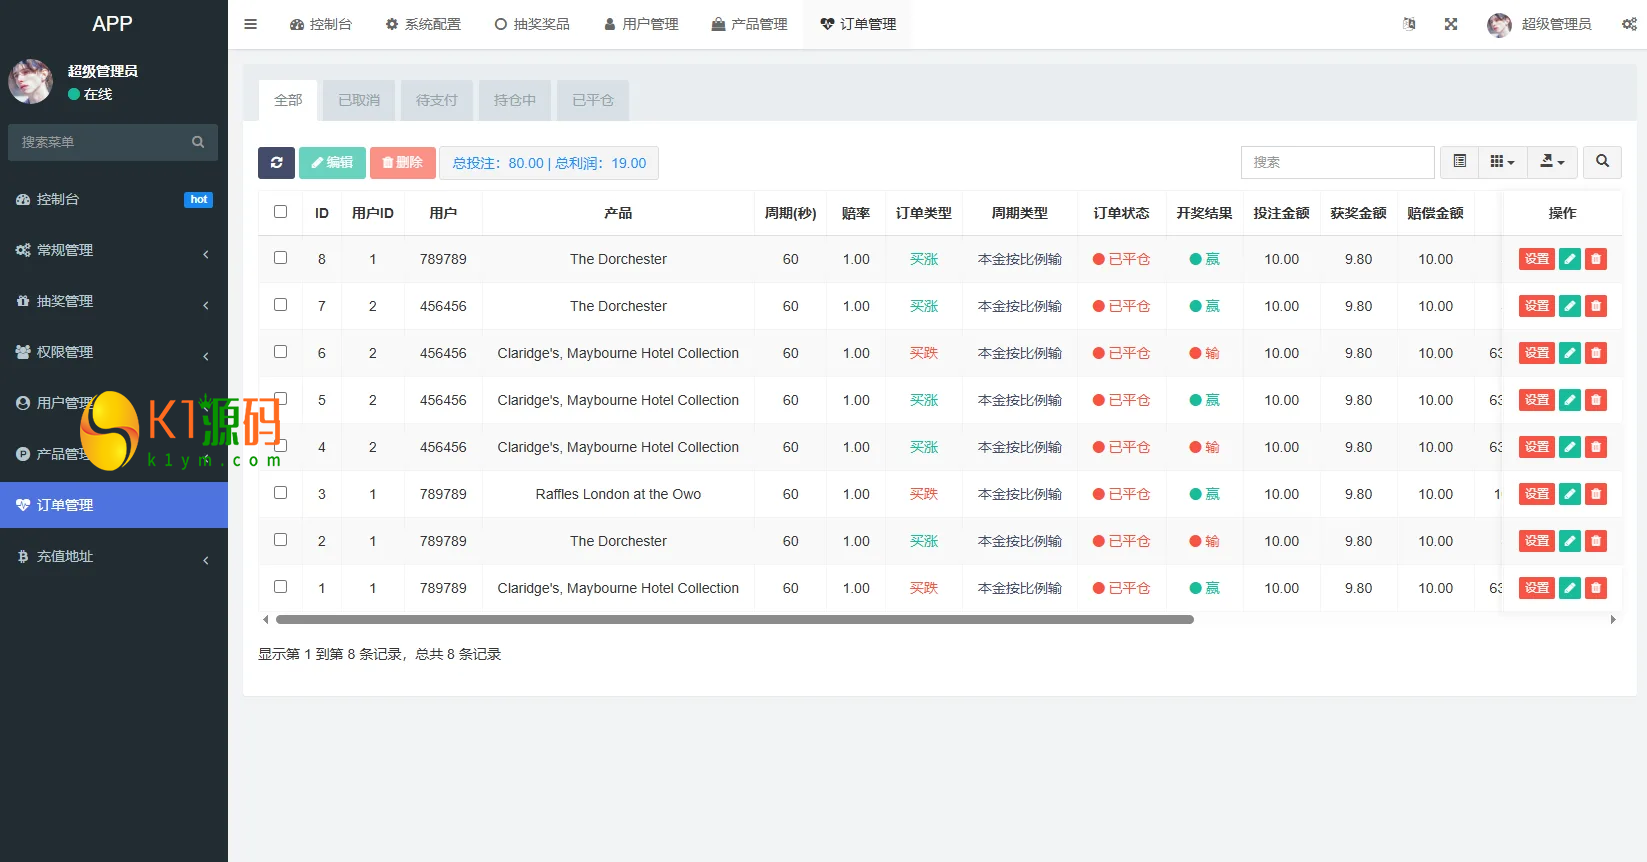Open 产品管理 tab in the top navigation

pyautogui.click(x=750, y=24)
